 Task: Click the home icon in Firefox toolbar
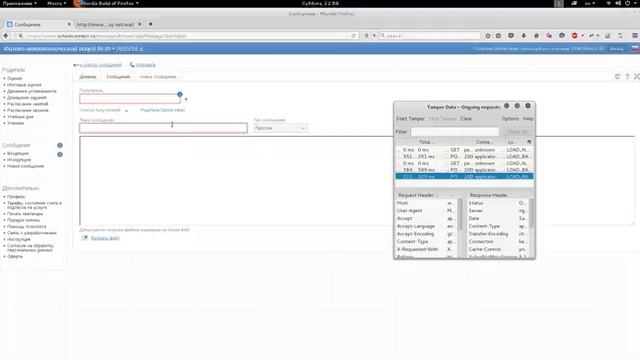coord(536,36)
